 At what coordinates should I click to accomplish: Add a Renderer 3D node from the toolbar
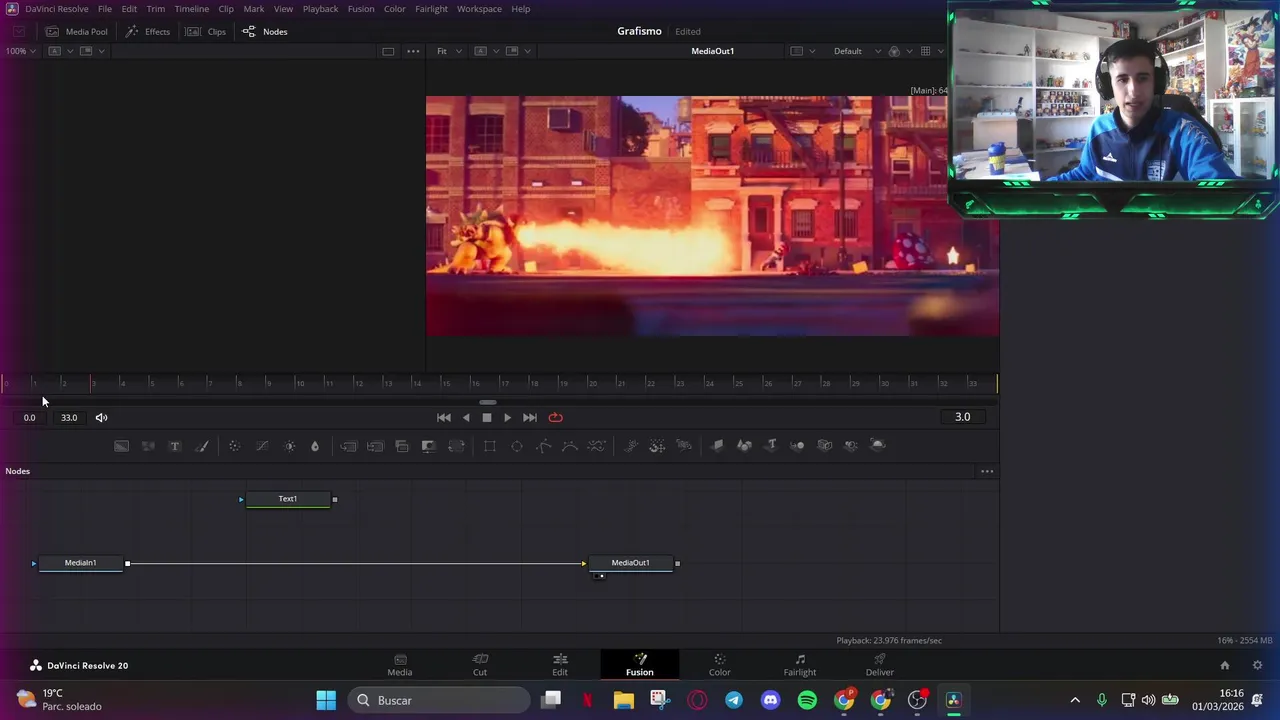pyautogui.click(x=878, y=446)
